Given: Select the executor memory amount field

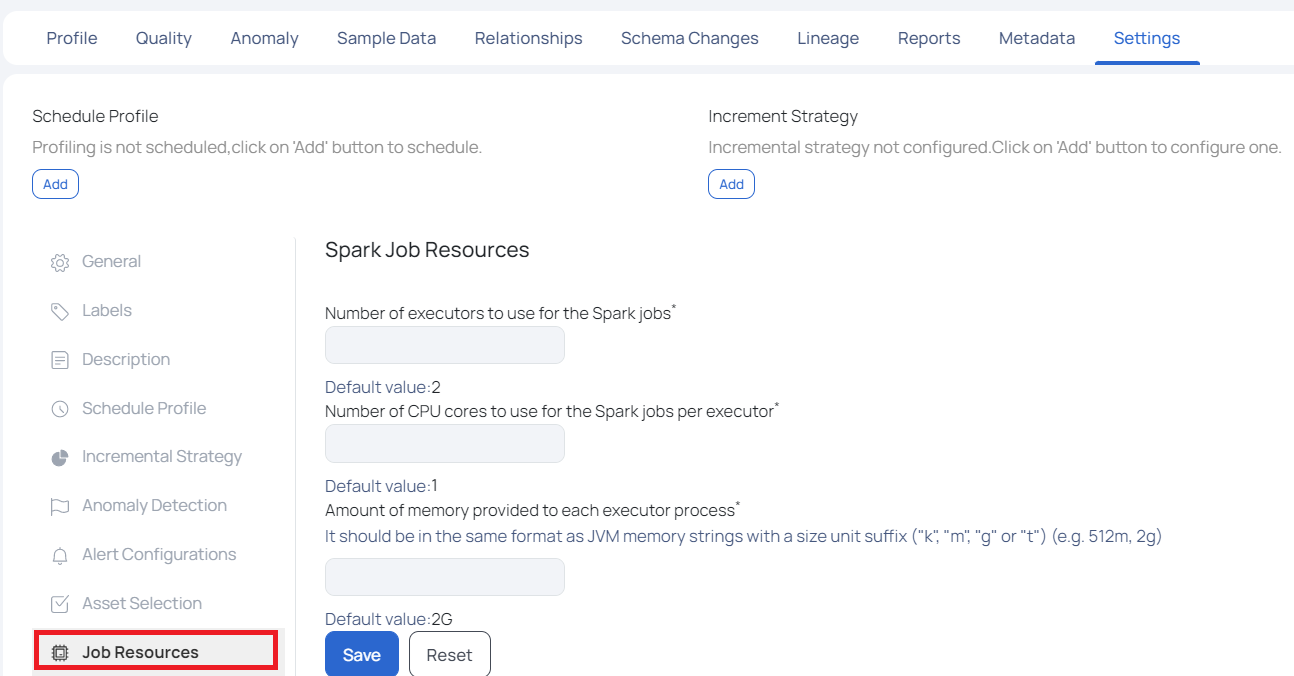Looking at the screenshot, I should click(445, 577).
